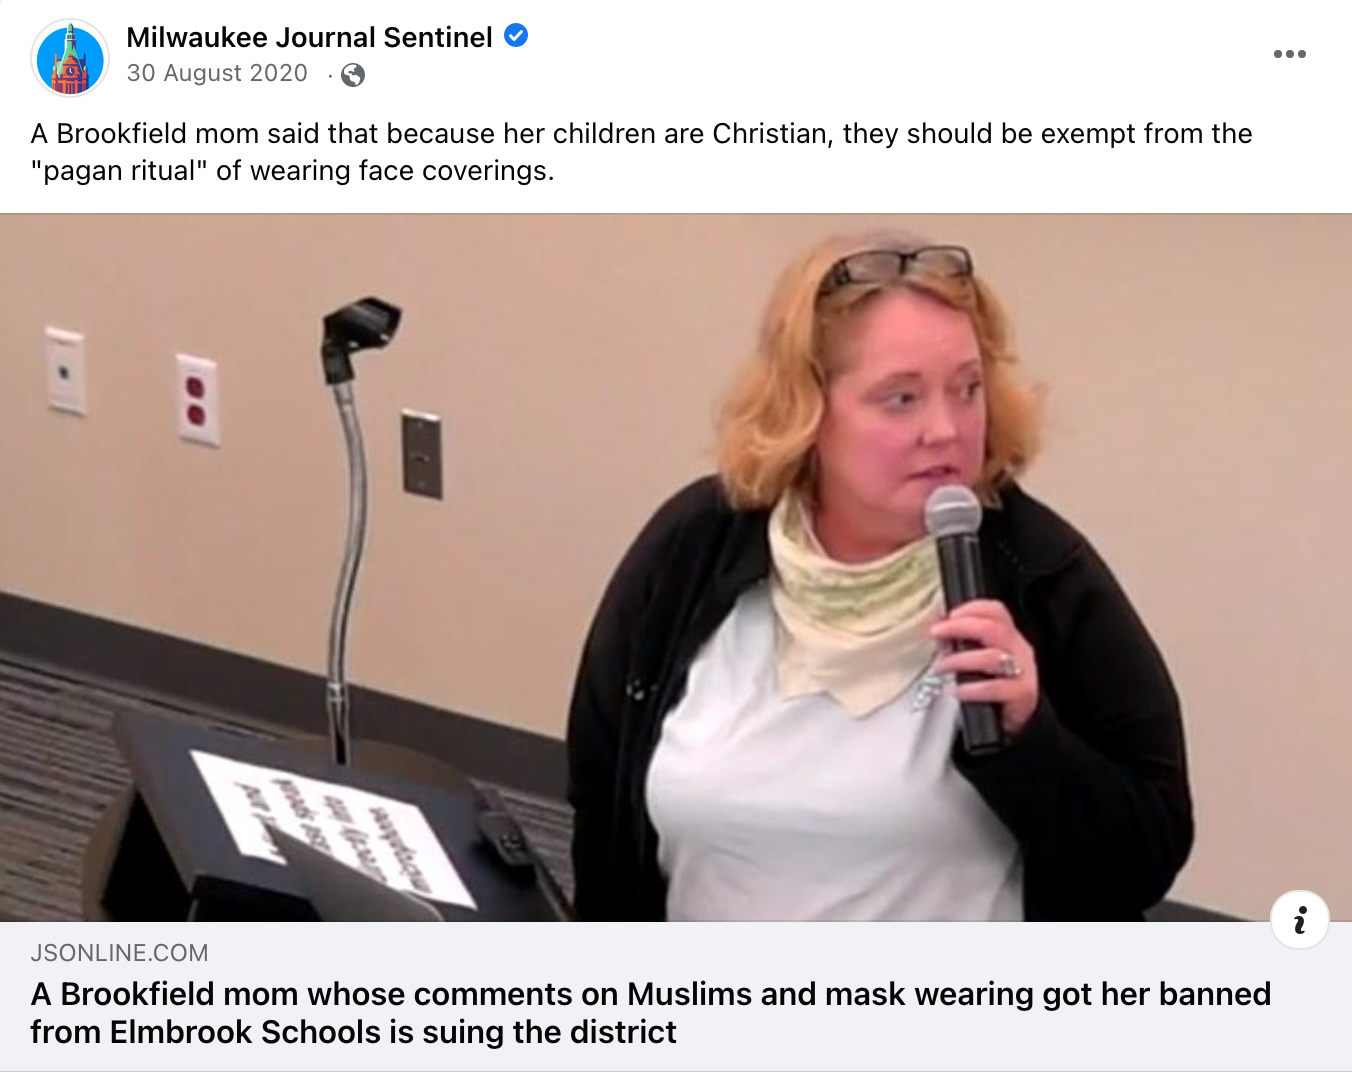Click the grey link card footer area
Image resolution: width=1352 pixels, height=1072 pixels.
pyautogui.click(x=676, y=996)
